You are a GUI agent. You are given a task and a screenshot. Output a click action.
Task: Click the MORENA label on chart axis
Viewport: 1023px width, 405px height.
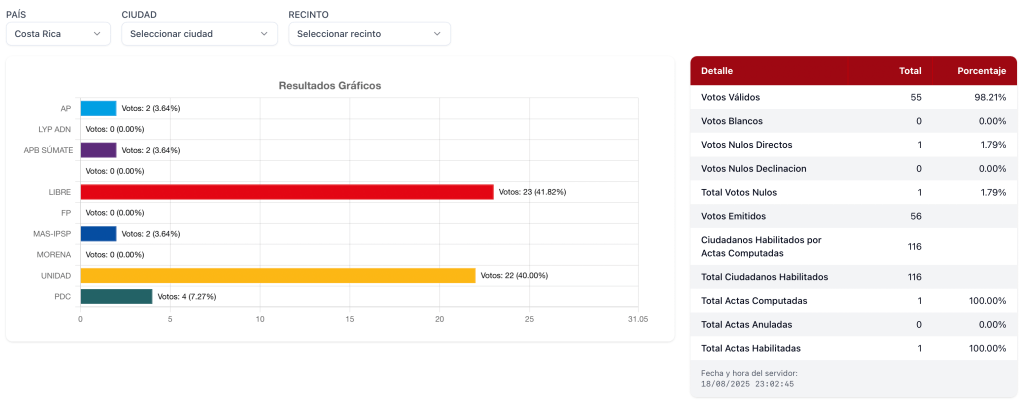pos(54,254)
